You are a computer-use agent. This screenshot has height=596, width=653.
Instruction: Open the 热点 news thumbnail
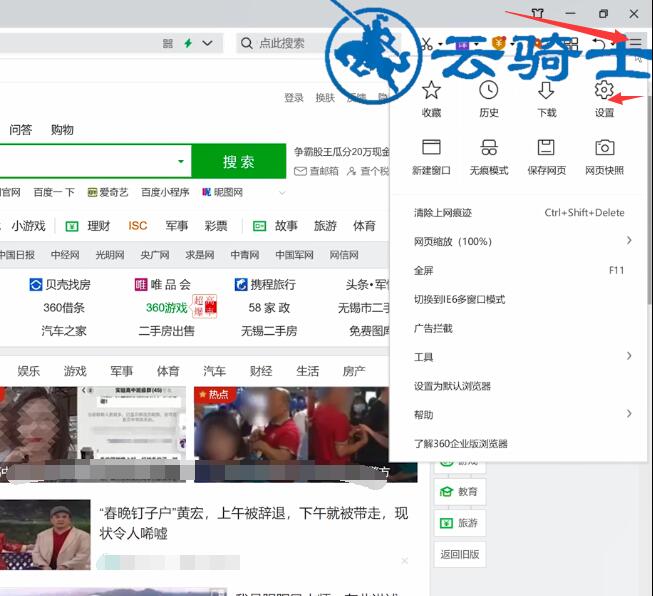click(306, 434)
